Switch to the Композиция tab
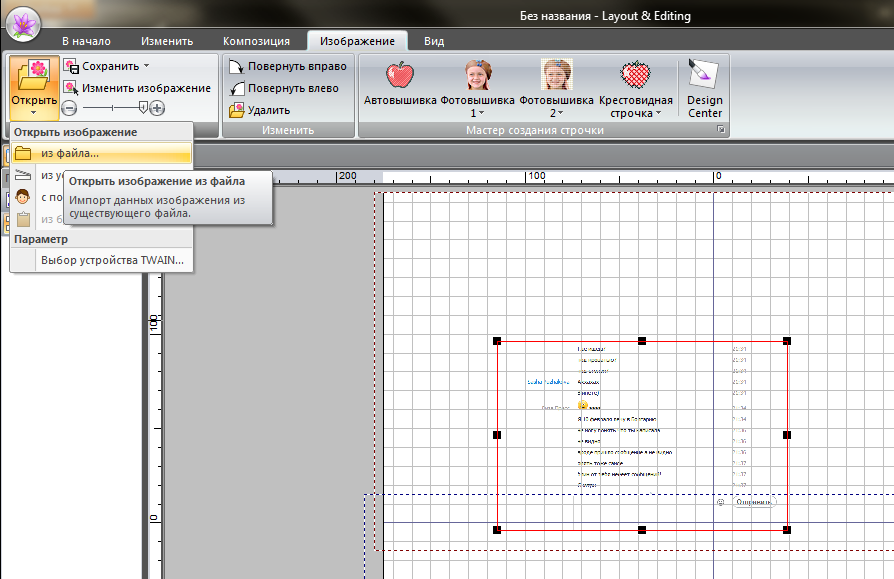Image resolution: width=894 pixels, height=579 pixels. click(256, 41)
